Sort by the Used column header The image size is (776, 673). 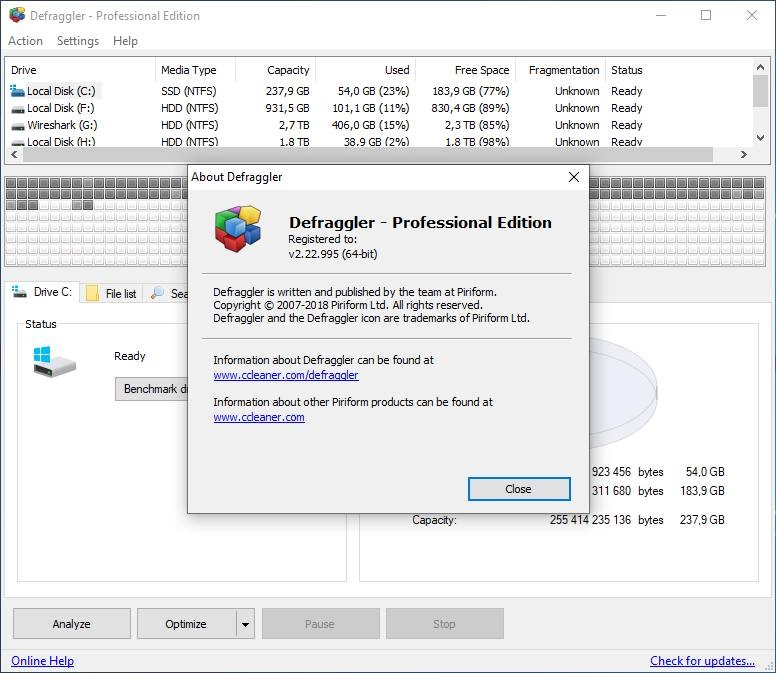point(365,70)
